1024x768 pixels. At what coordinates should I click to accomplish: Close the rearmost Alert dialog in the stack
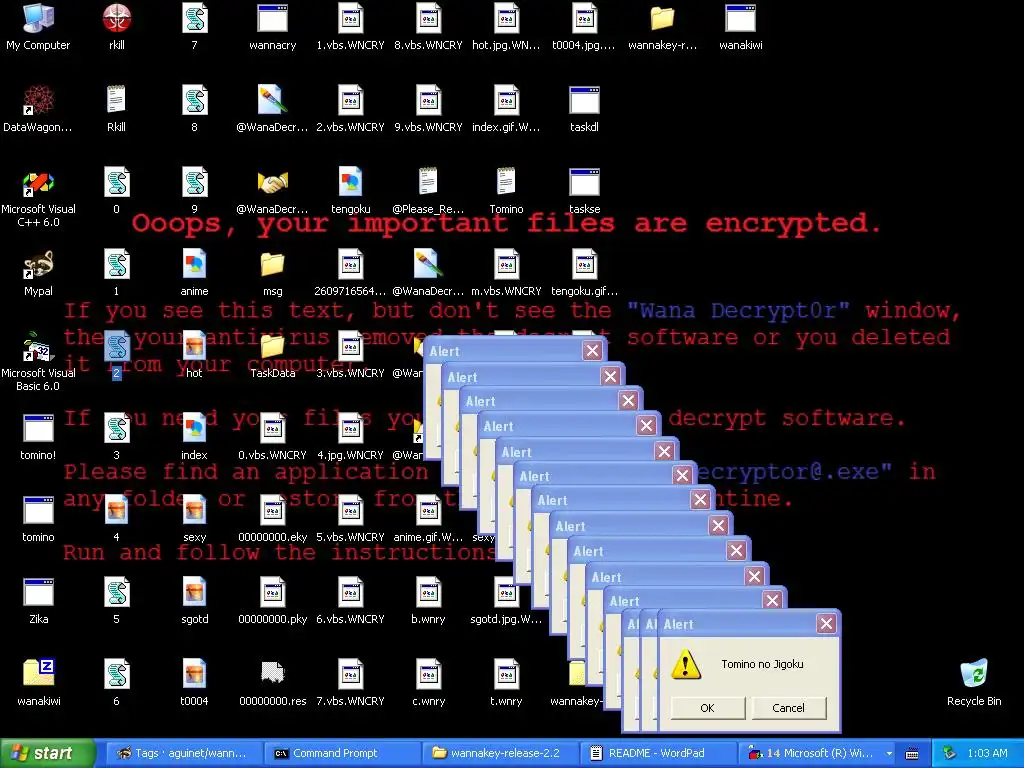[592, 351]
